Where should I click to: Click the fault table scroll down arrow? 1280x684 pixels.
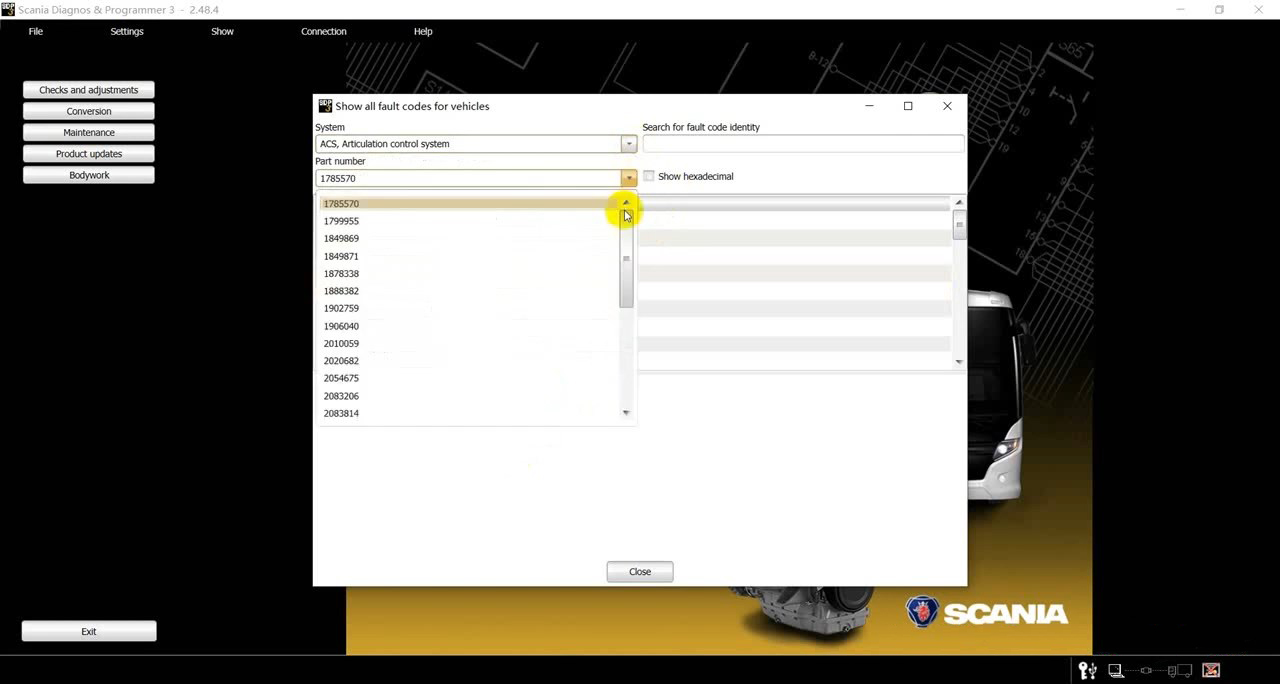point(959,362)
